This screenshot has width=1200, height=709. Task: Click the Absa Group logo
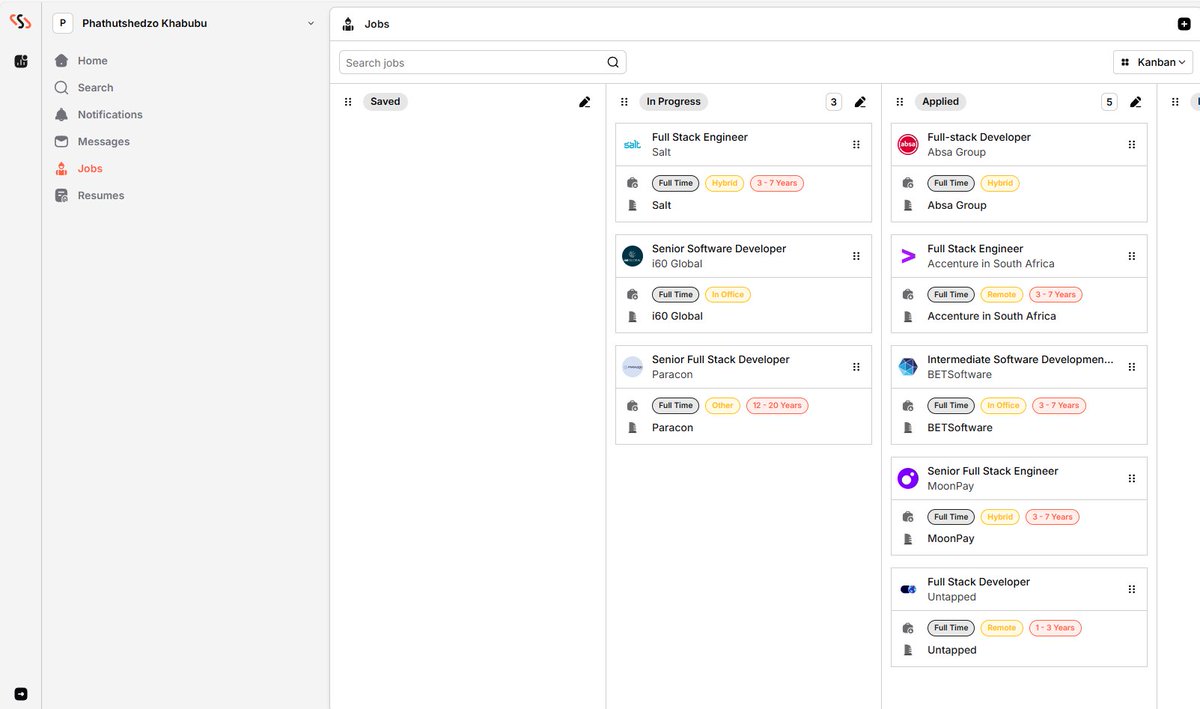coord(908,145)
